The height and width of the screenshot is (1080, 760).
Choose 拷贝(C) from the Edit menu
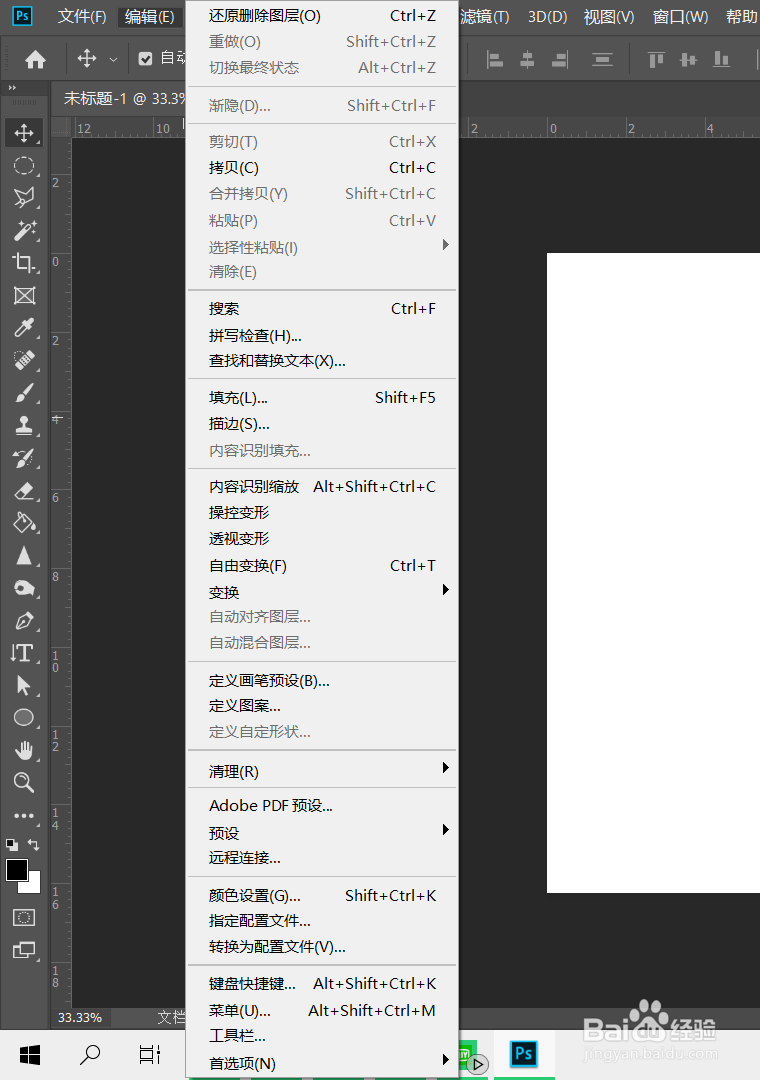[322, 167]
